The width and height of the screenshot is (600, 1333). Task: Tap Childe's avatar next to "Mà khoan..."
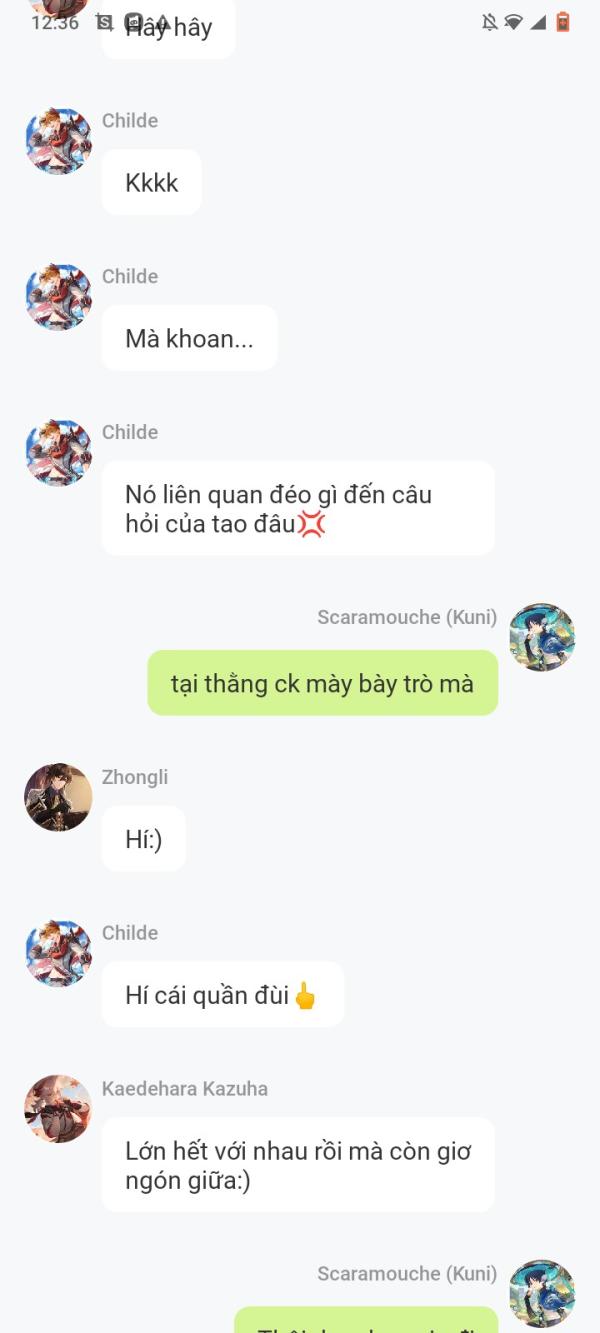point(58,297)
